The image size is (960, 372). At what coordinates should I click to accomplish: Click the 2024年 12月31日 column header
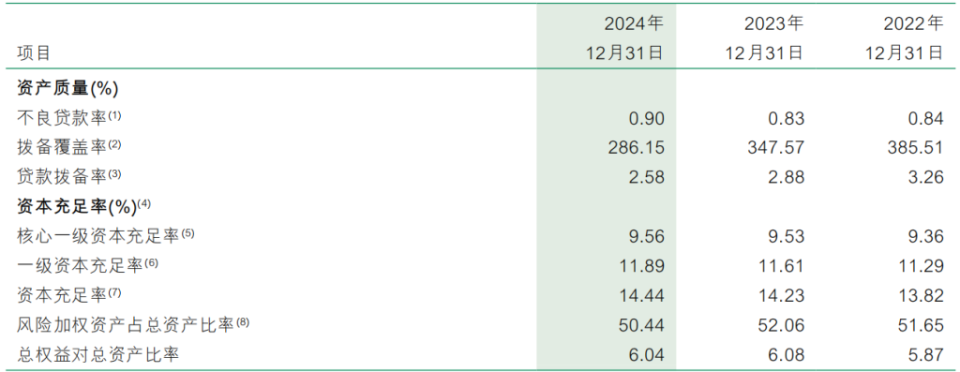click(624, 38)
